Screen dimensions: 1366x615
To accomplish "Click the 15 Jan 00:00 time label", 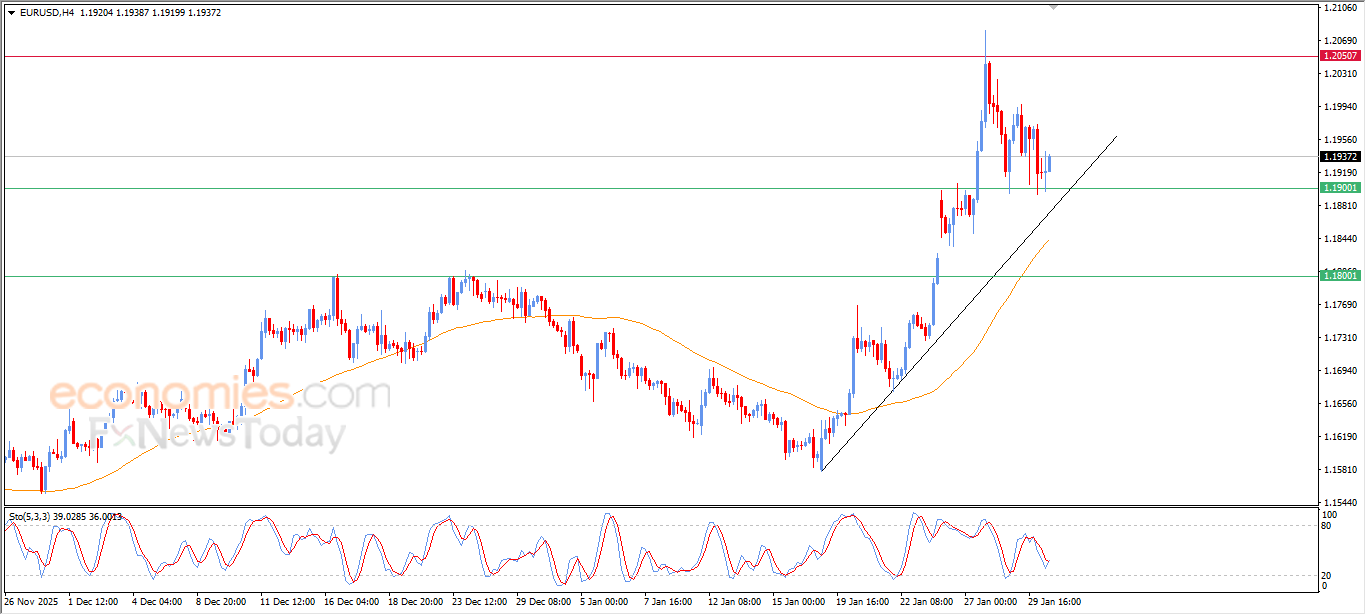I will coord(797,602).
